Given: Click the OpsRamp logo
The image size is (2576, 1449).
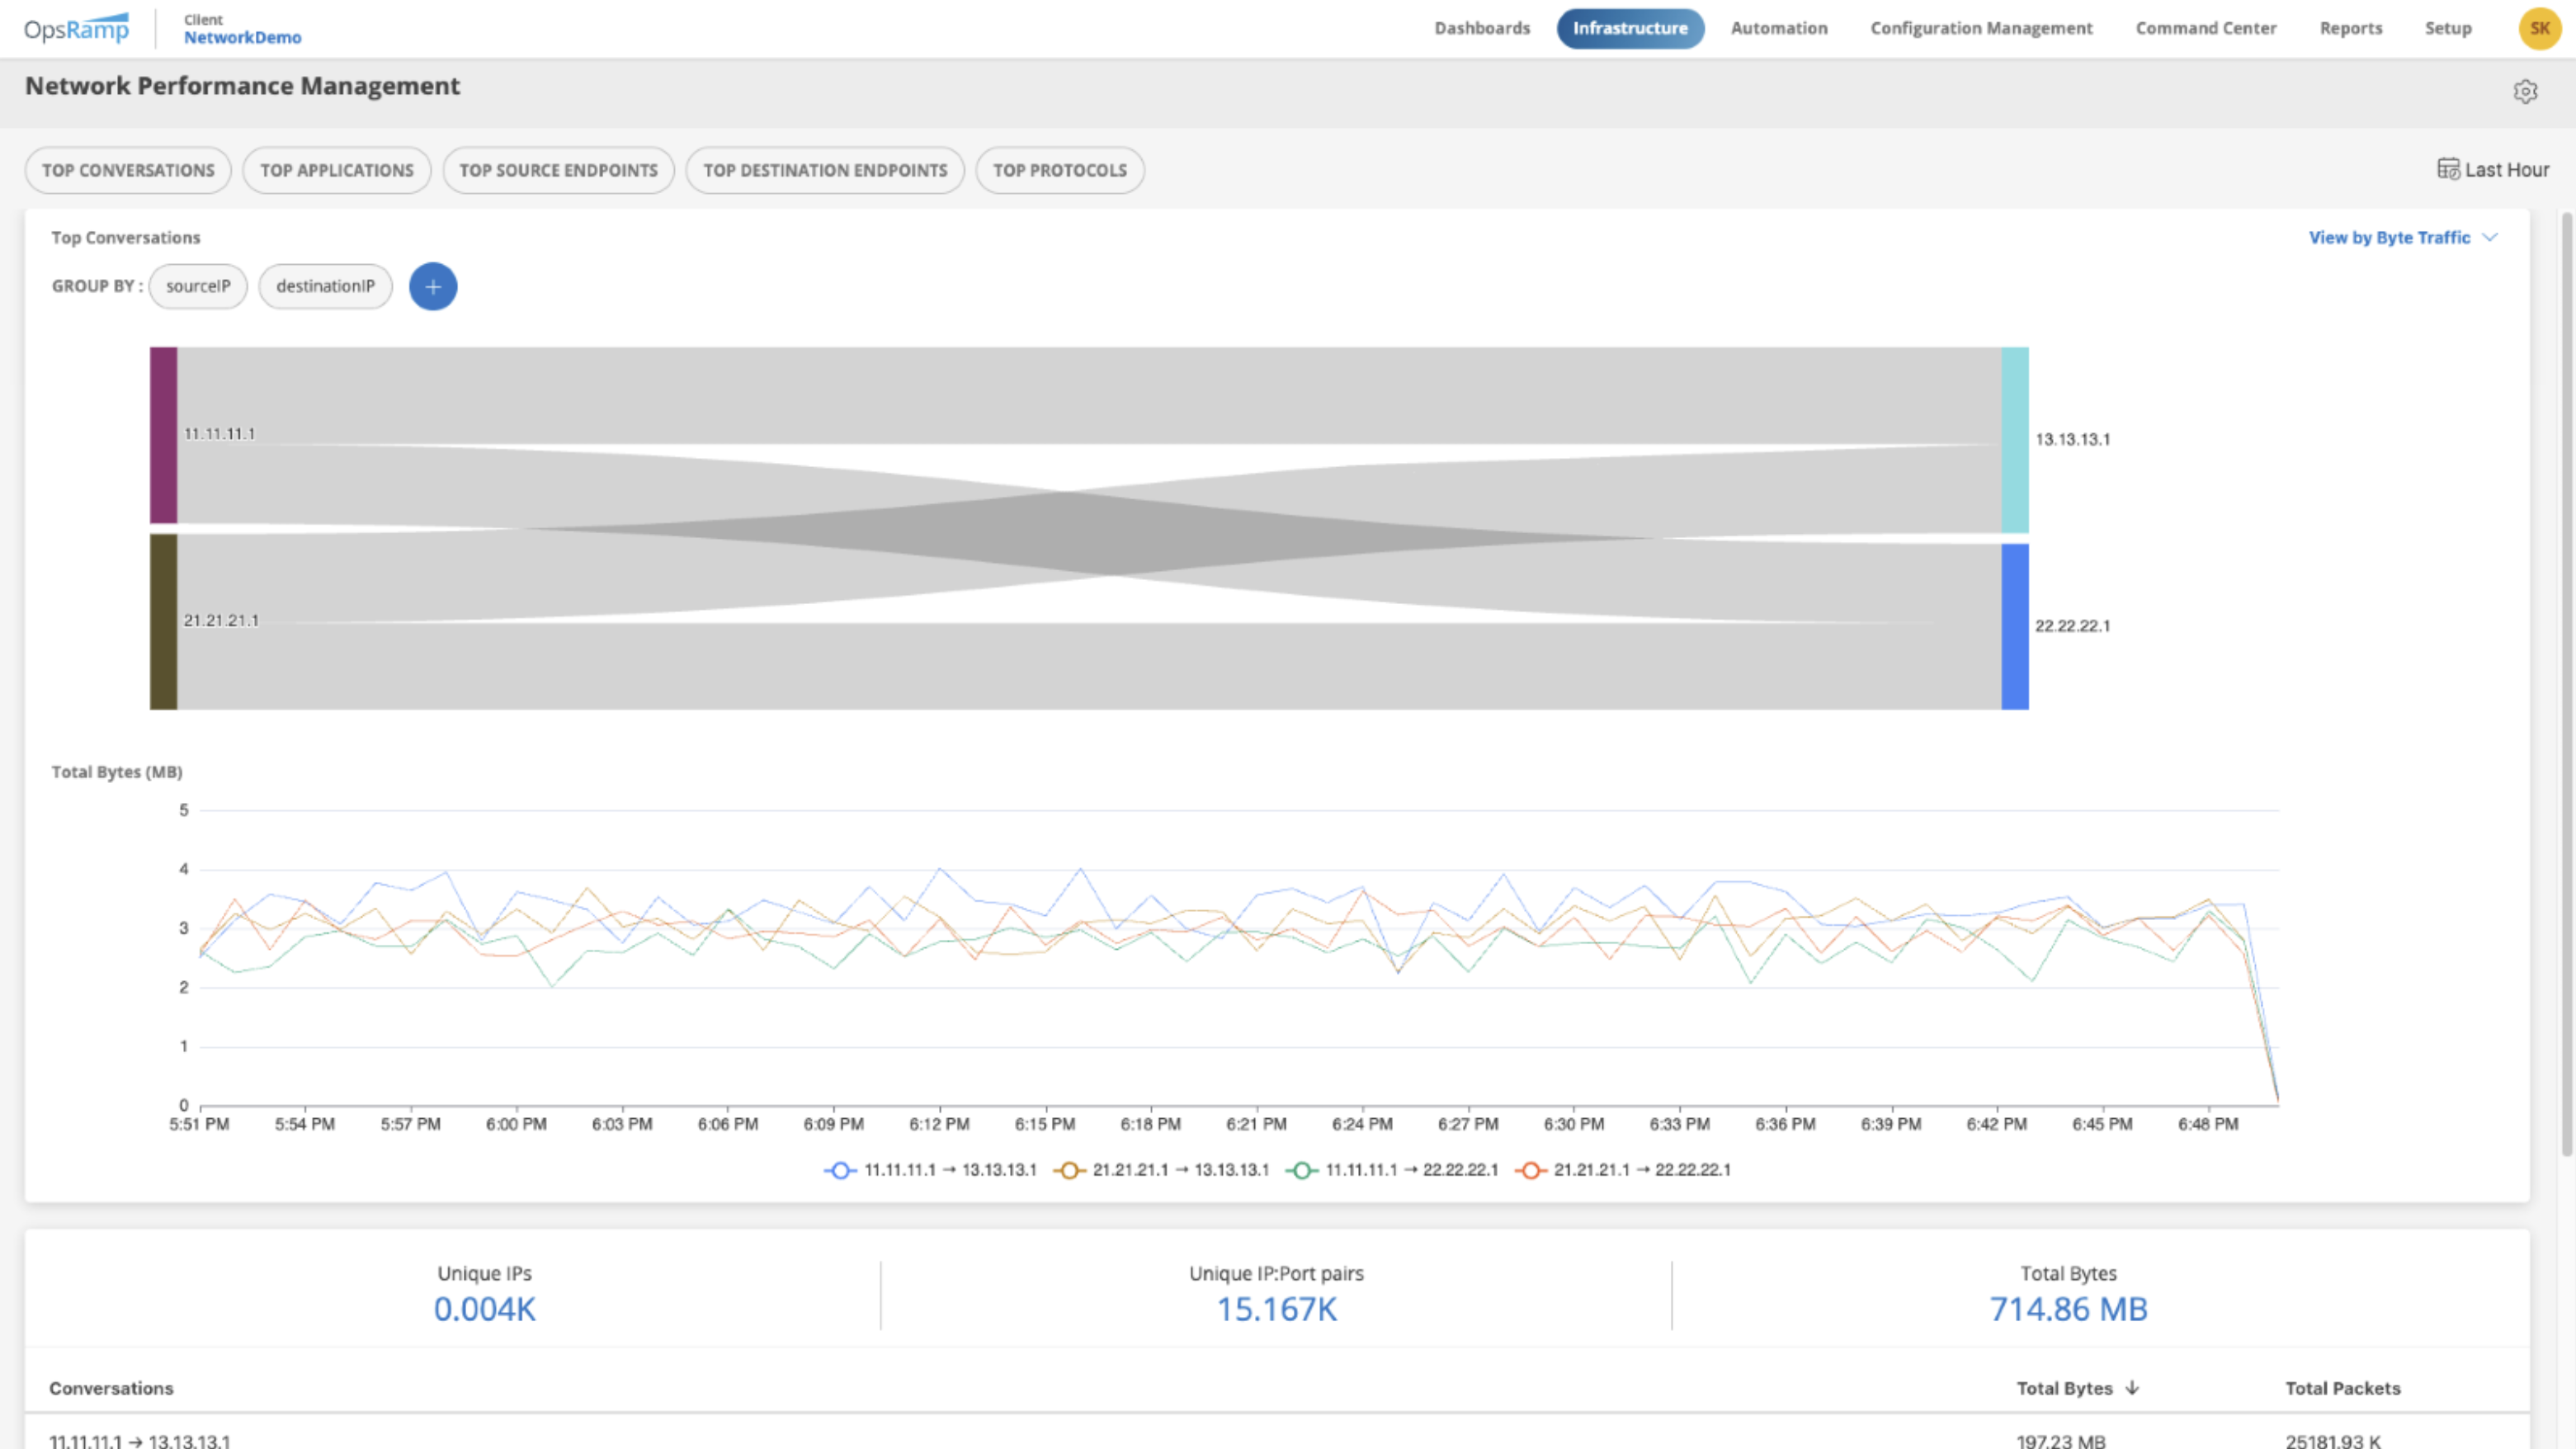Looking at the screenshot, I should point(76,28).
